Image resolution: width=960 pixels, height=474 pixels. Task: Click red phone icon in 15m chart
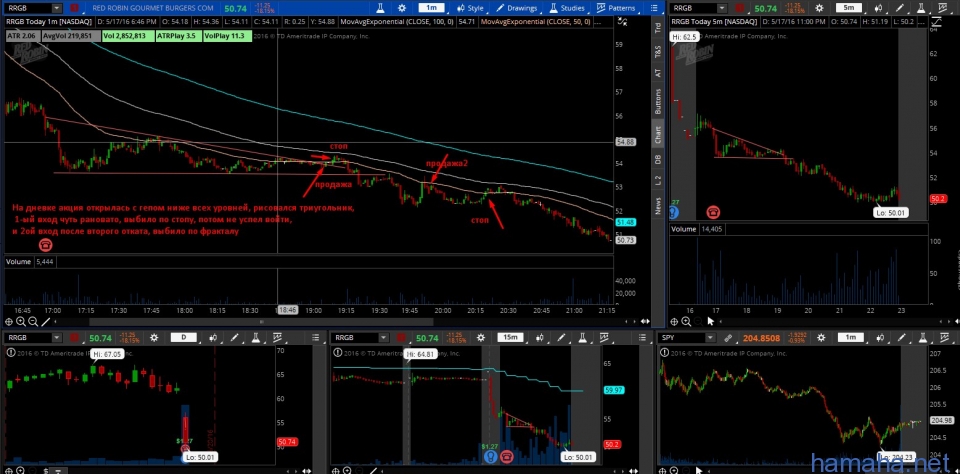(506, 456)
